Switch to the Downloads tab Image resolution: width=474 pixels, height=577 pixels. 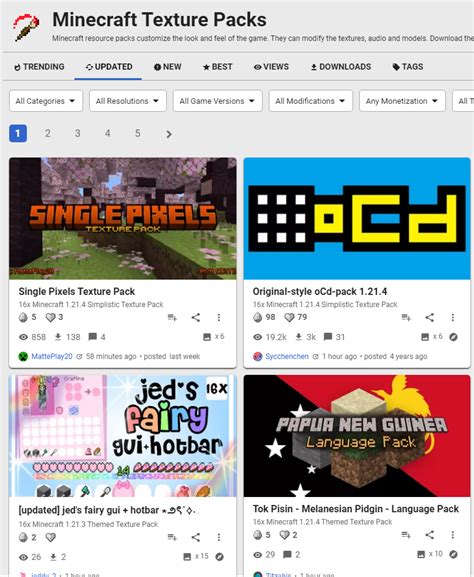[341, 67]
